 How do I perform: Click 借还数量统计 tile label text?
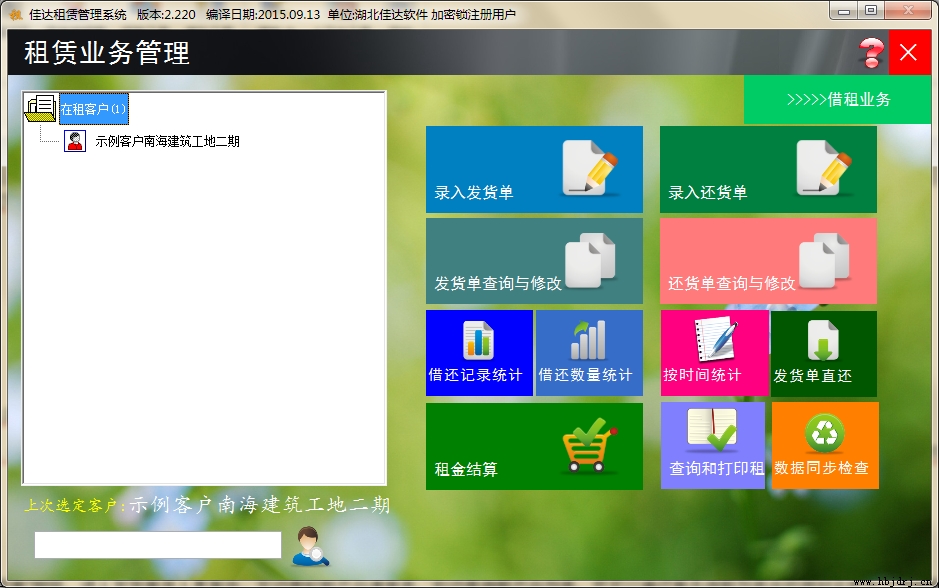click(x=585, y=375)
